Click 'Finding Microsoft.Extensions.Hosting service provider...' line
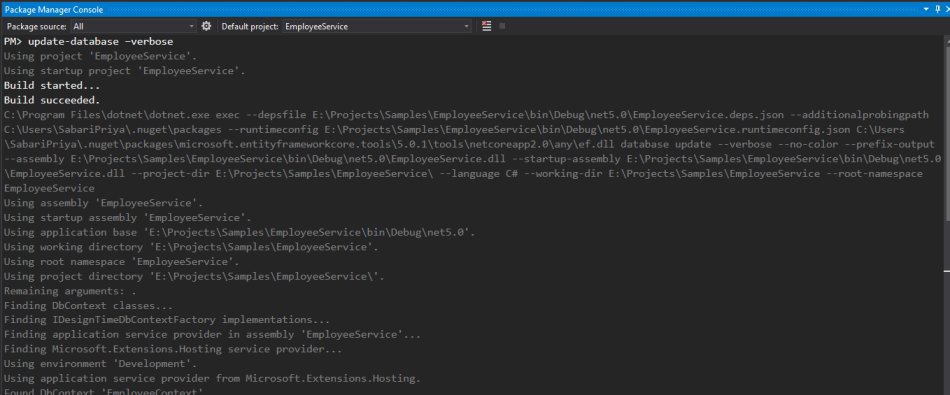The image size is (950, 395). point(173,349)
